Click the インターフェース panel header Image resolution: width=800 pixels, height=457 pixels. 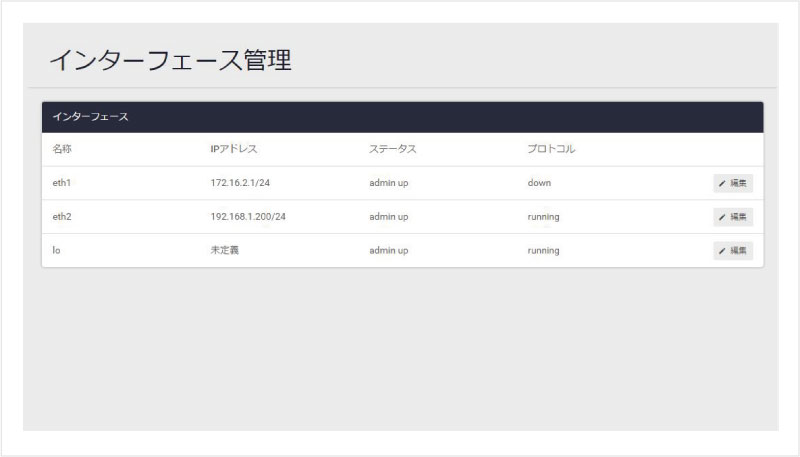pos(403,117)
